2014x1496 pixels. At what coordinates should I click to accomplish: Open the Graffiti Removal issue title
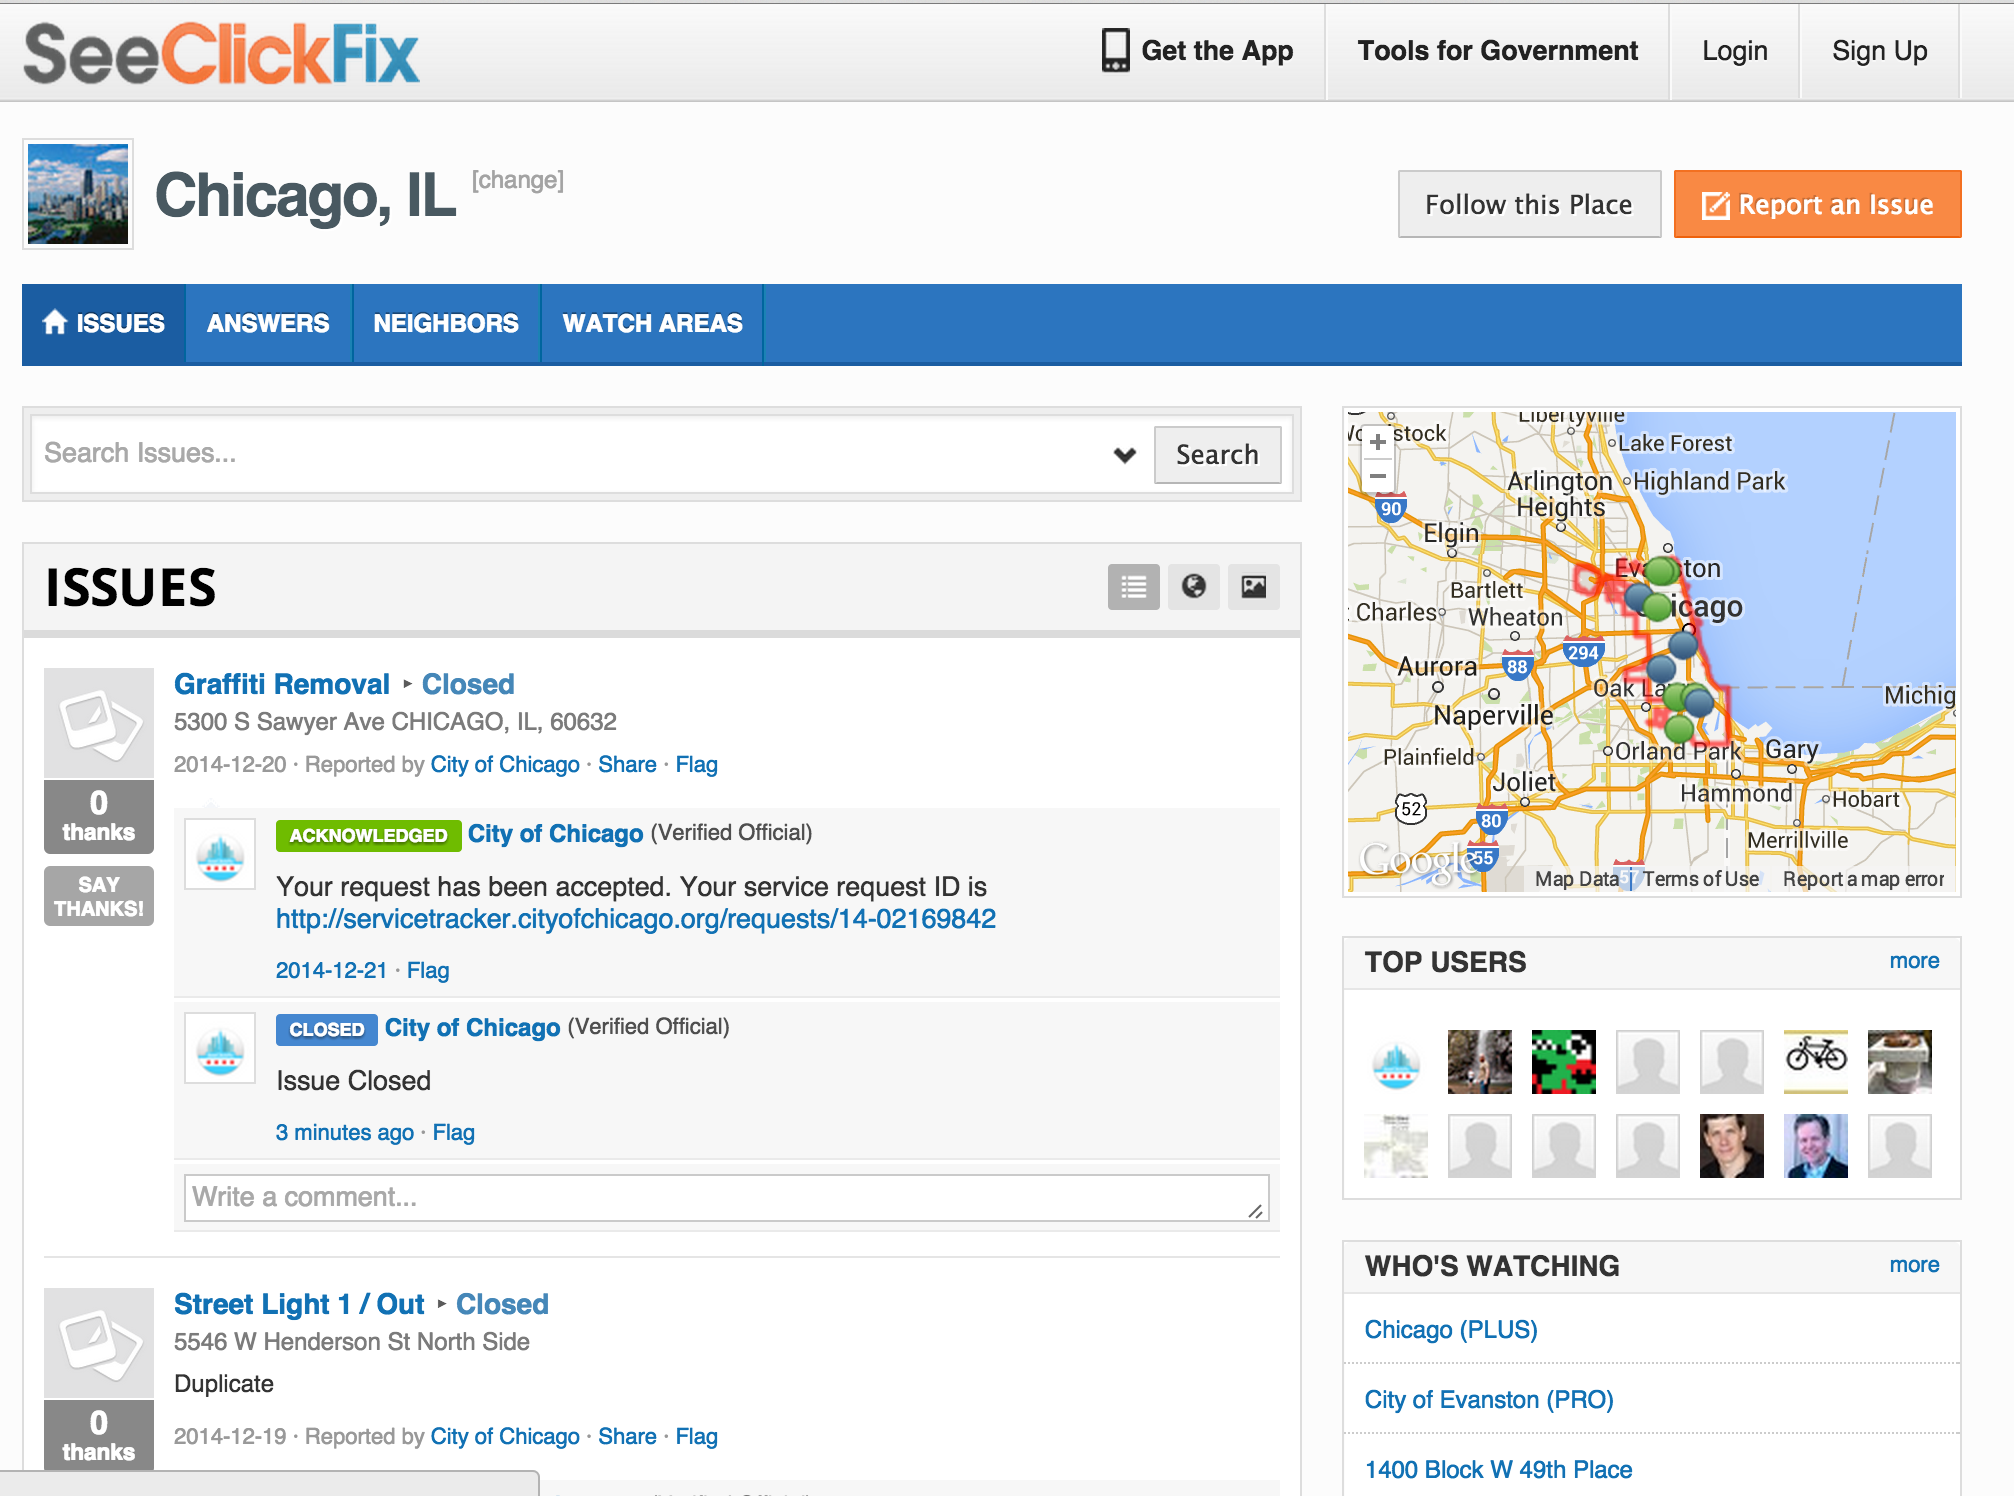coord(282,684)
